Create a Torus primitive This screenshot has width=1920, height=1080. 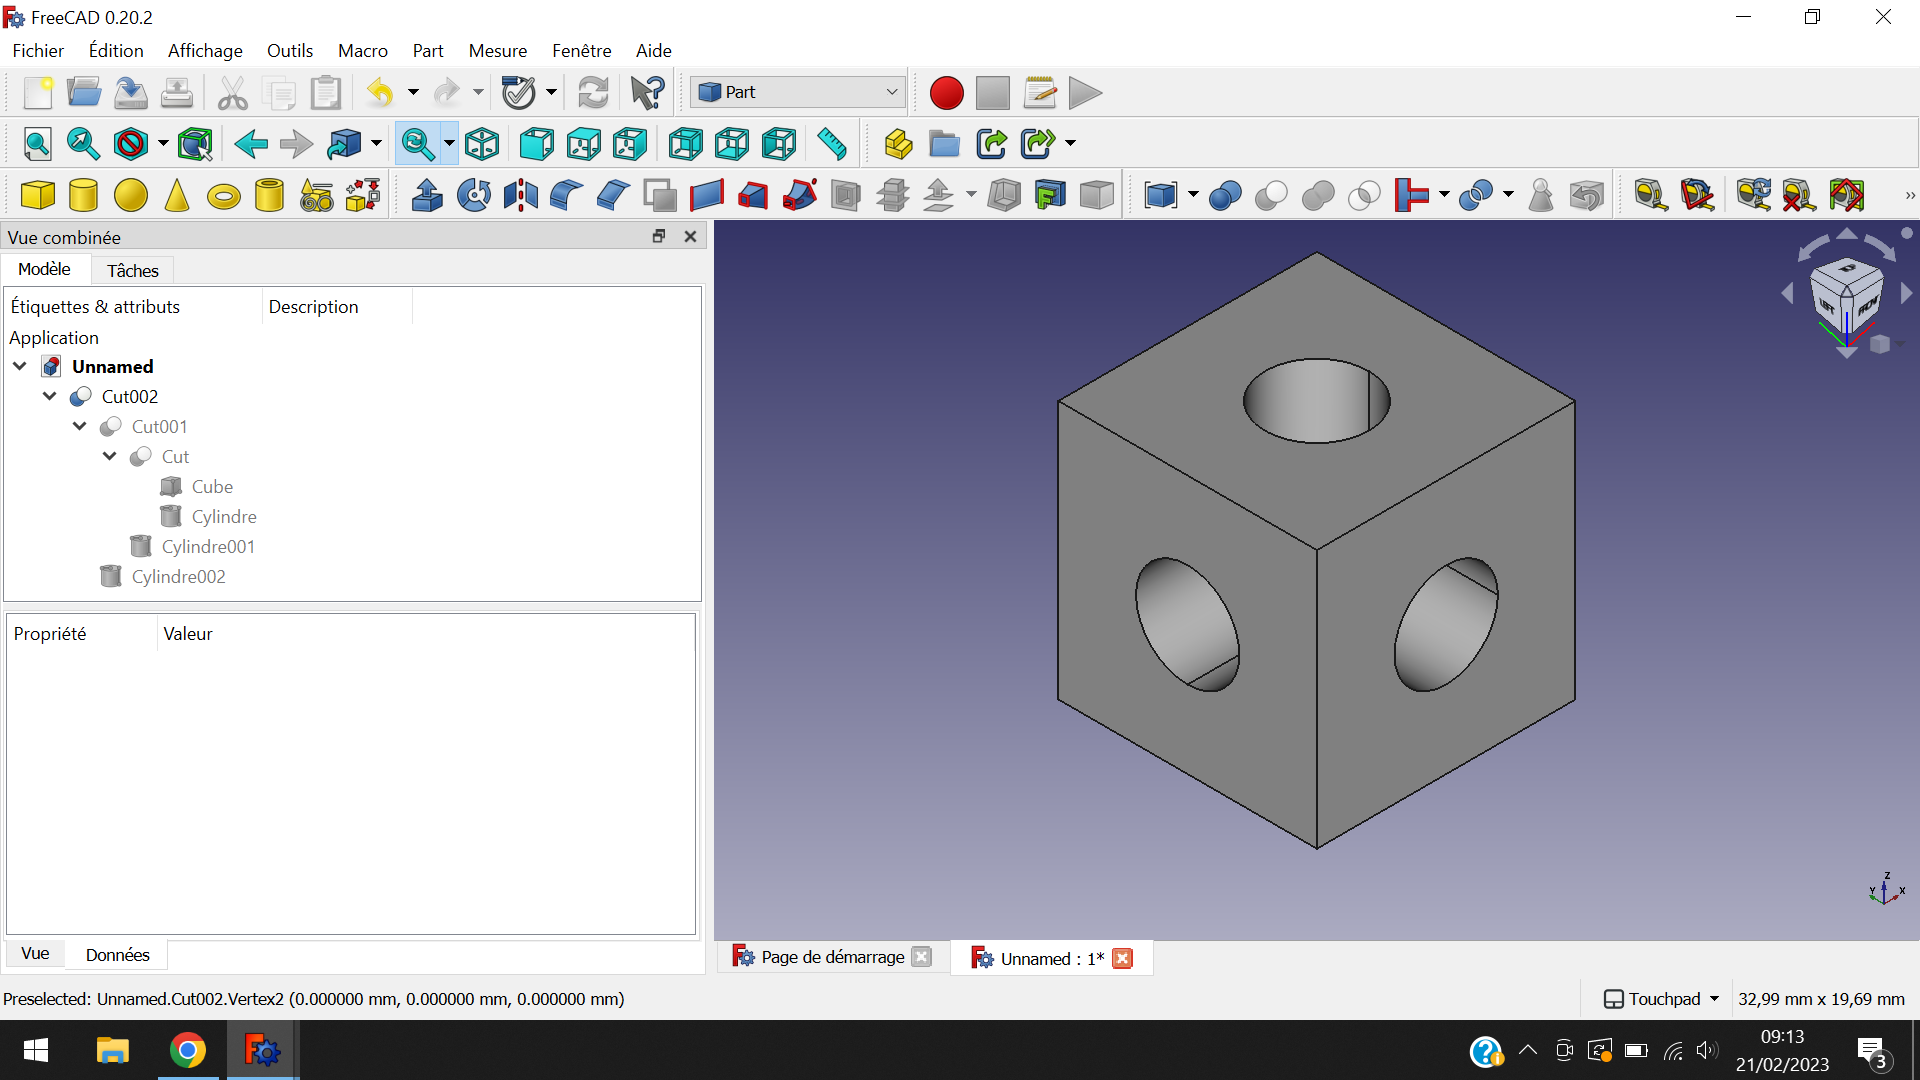coord(224,195)
